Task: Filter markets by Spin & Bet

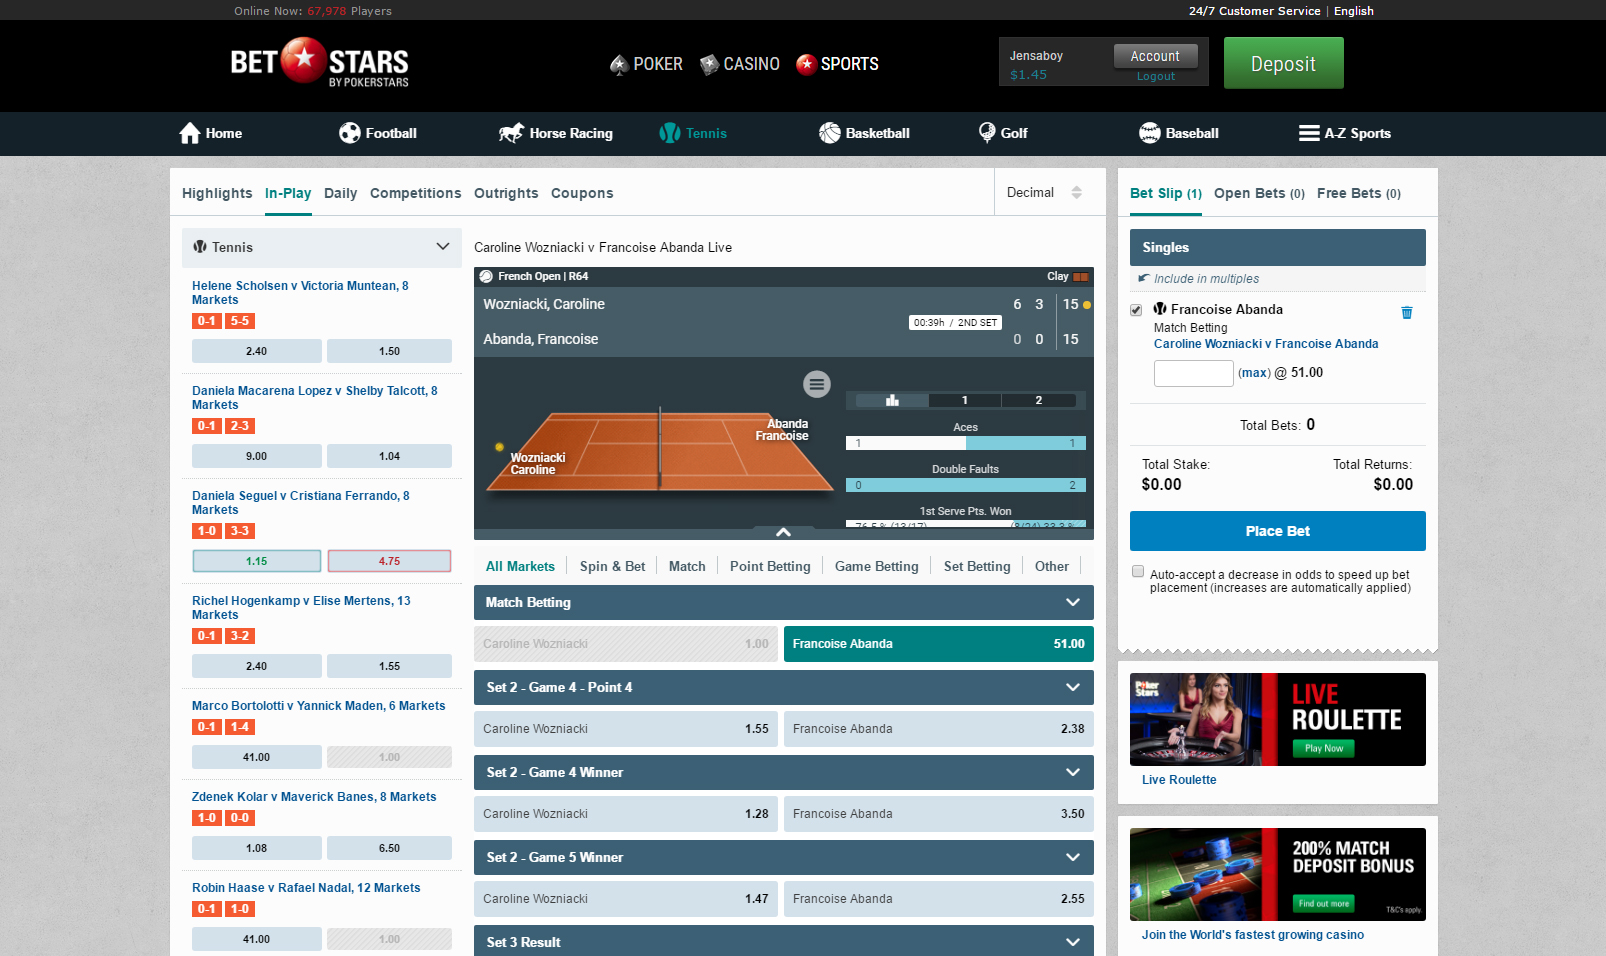Action: (x=612, y=566)
